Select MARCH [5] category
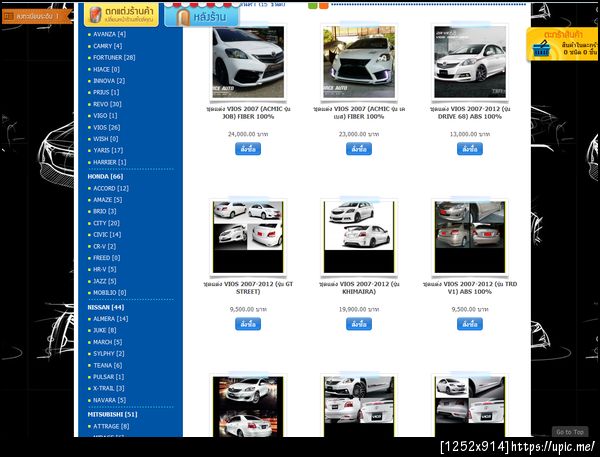The width and height of the screenshot is (600, 457). (108, 342)
